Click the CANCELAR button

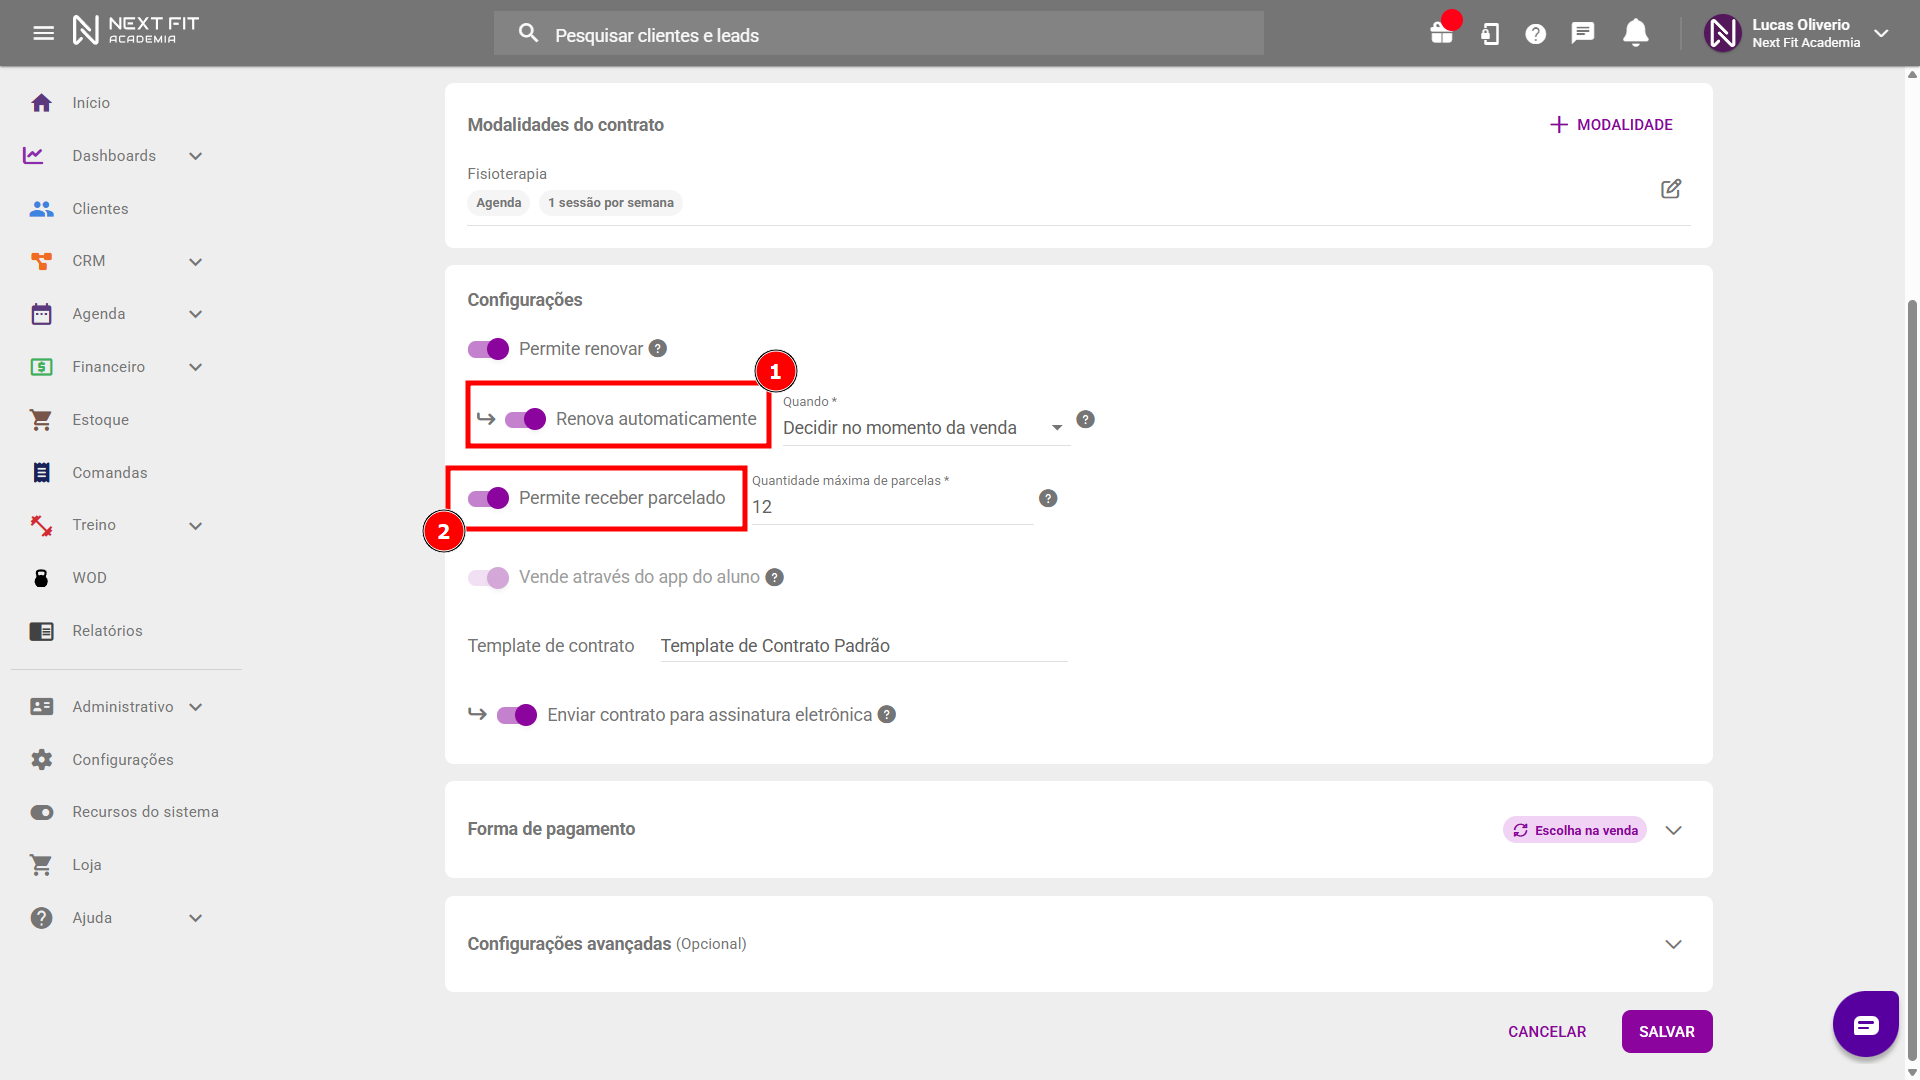pyautogui.click(x=1546, y=1031)
